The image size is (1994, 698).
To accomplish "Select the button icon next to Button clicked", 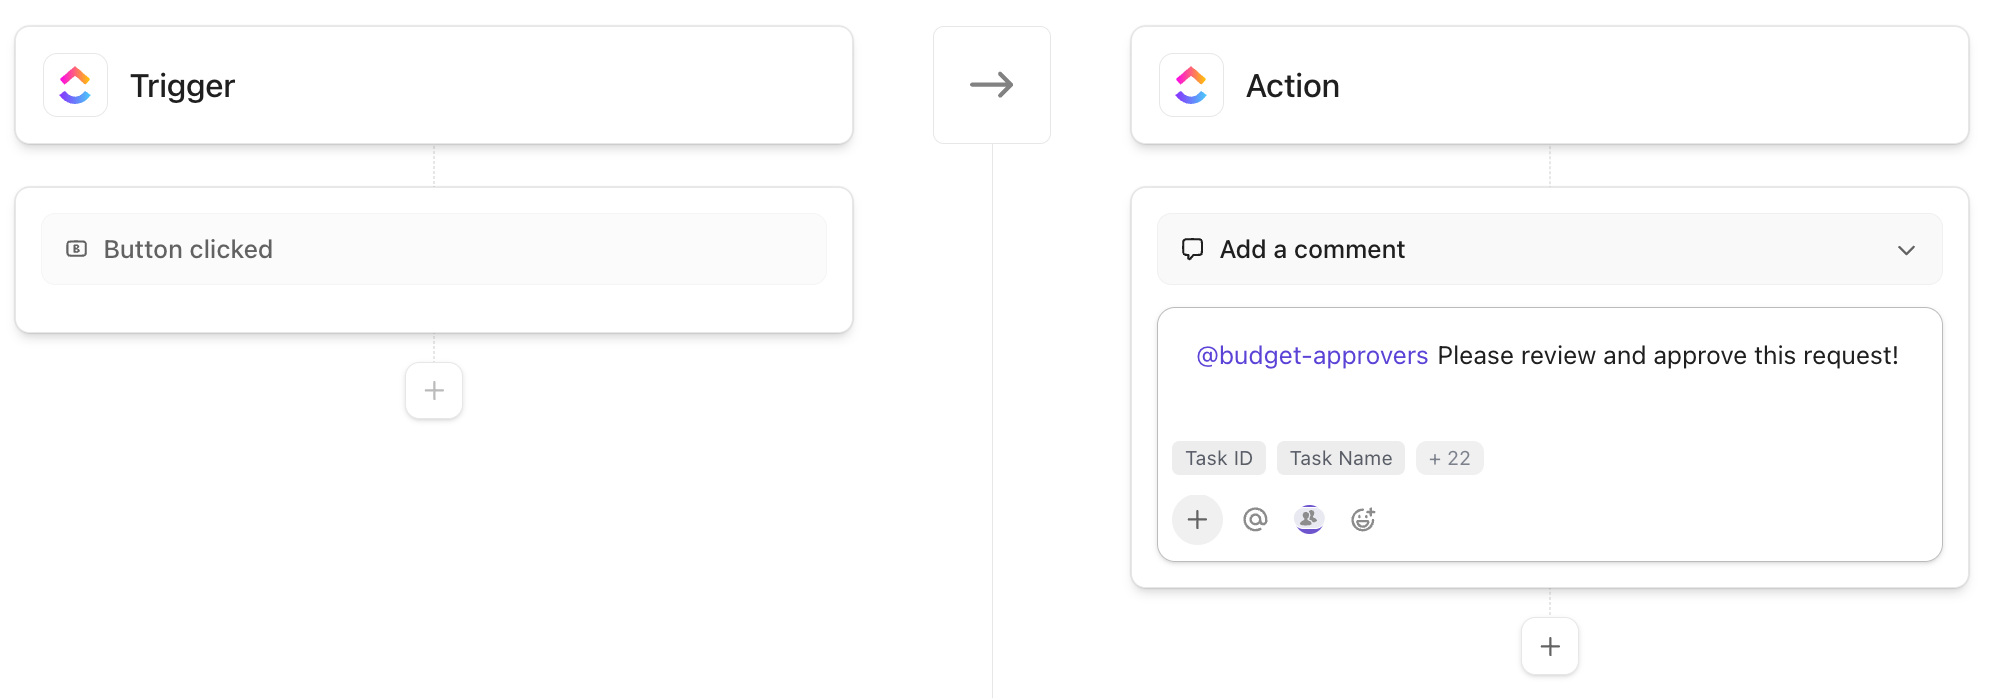I will pos(76,249).
